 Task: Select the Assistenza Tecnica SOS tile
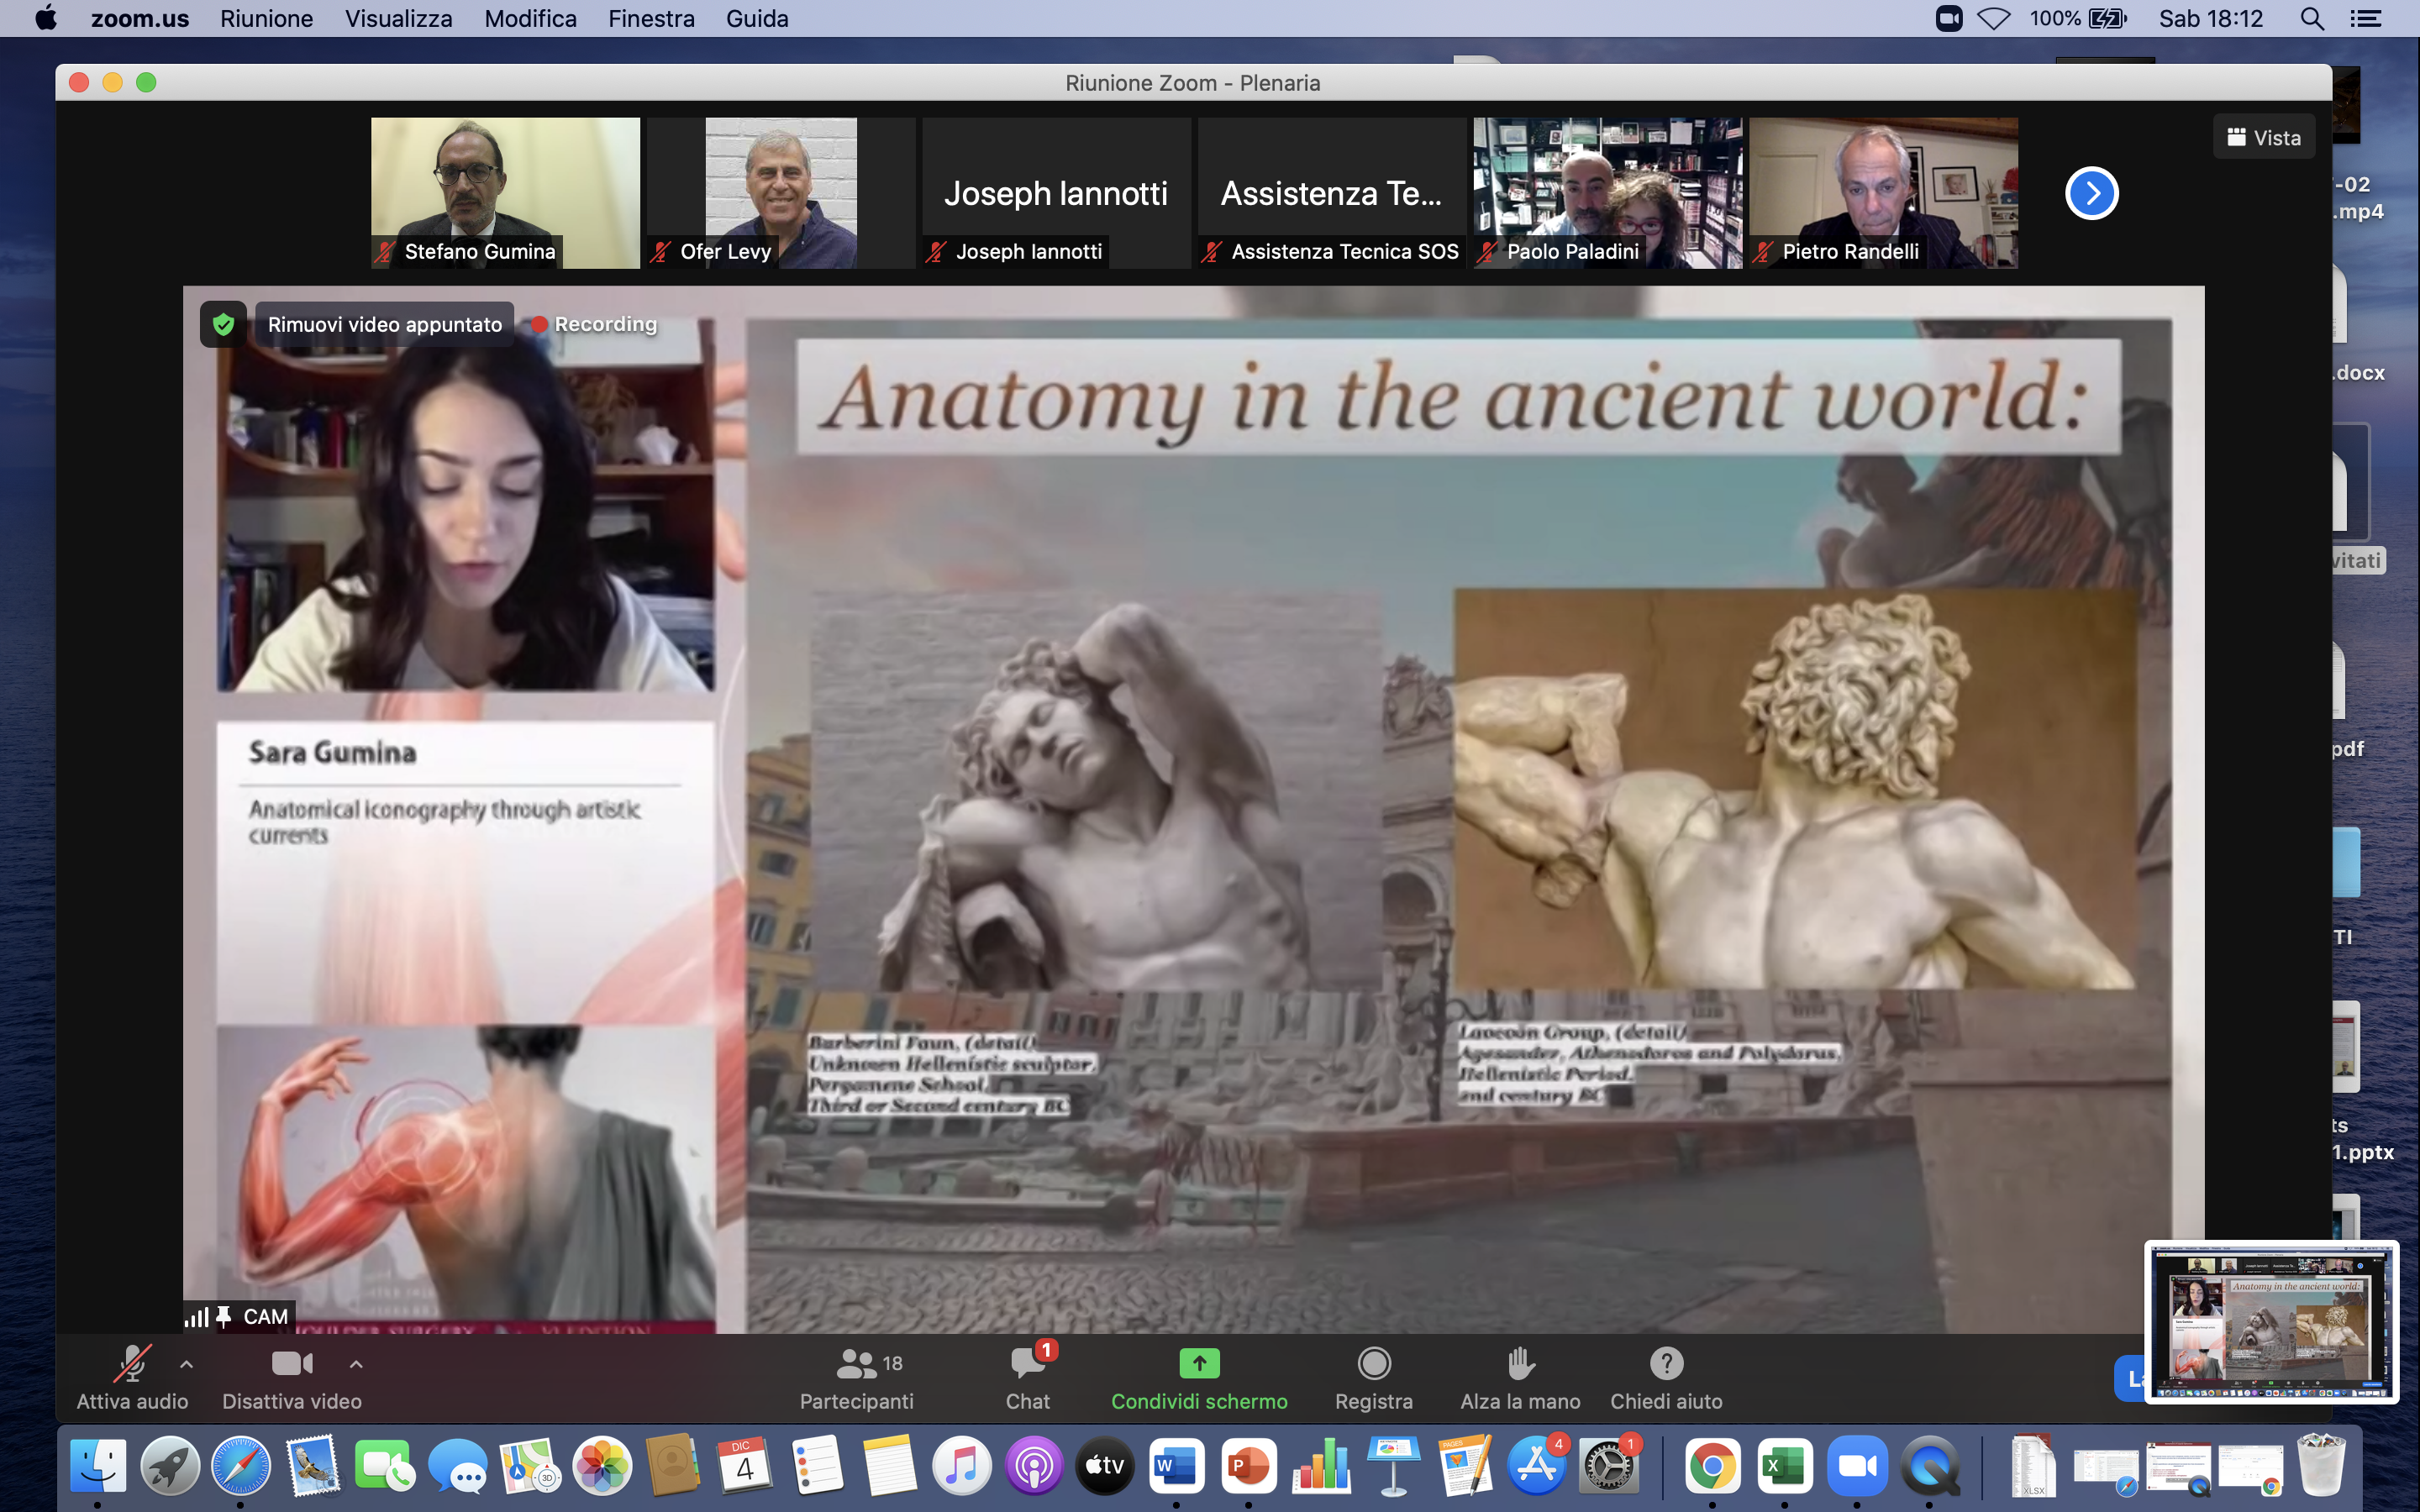tap(1331, 192)
